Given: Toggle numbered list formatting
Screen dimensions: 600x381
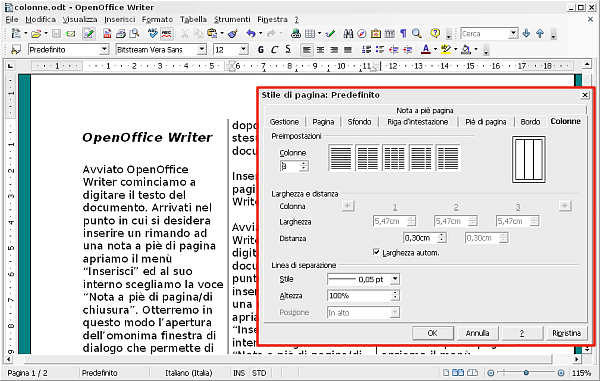Looking at the screenshot, I should 366,49.
